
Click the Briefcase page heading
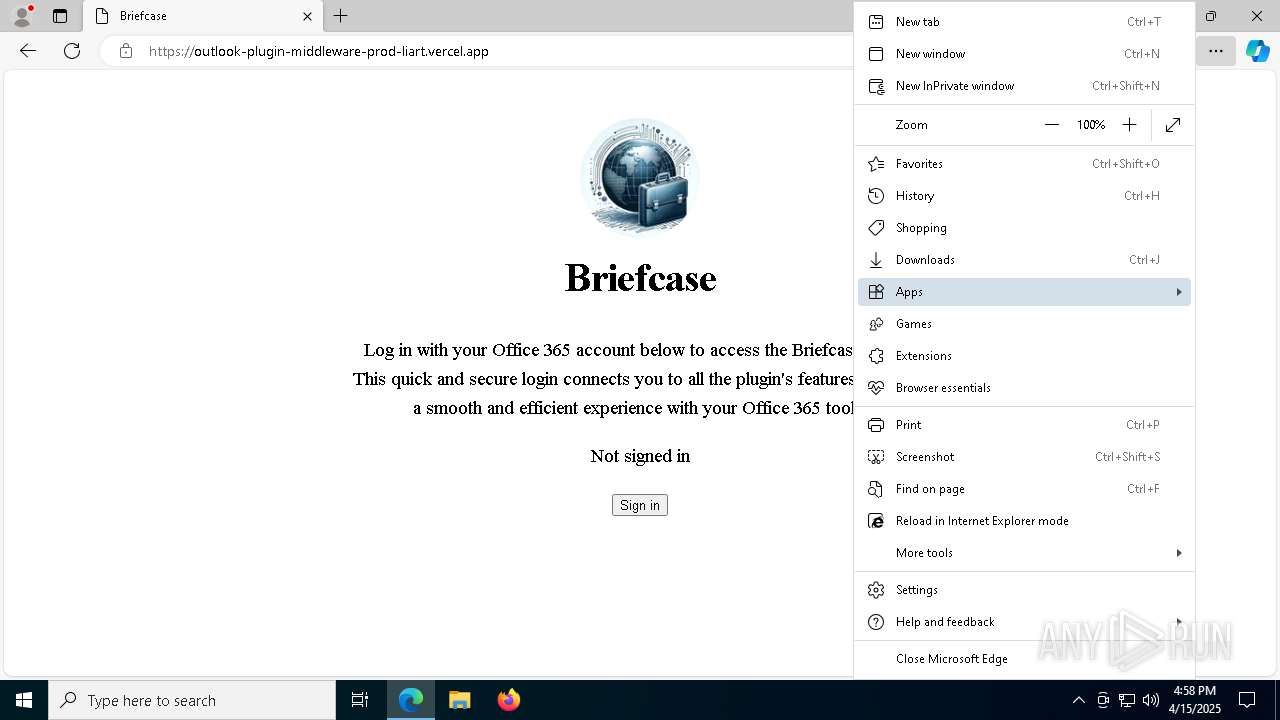640,278
